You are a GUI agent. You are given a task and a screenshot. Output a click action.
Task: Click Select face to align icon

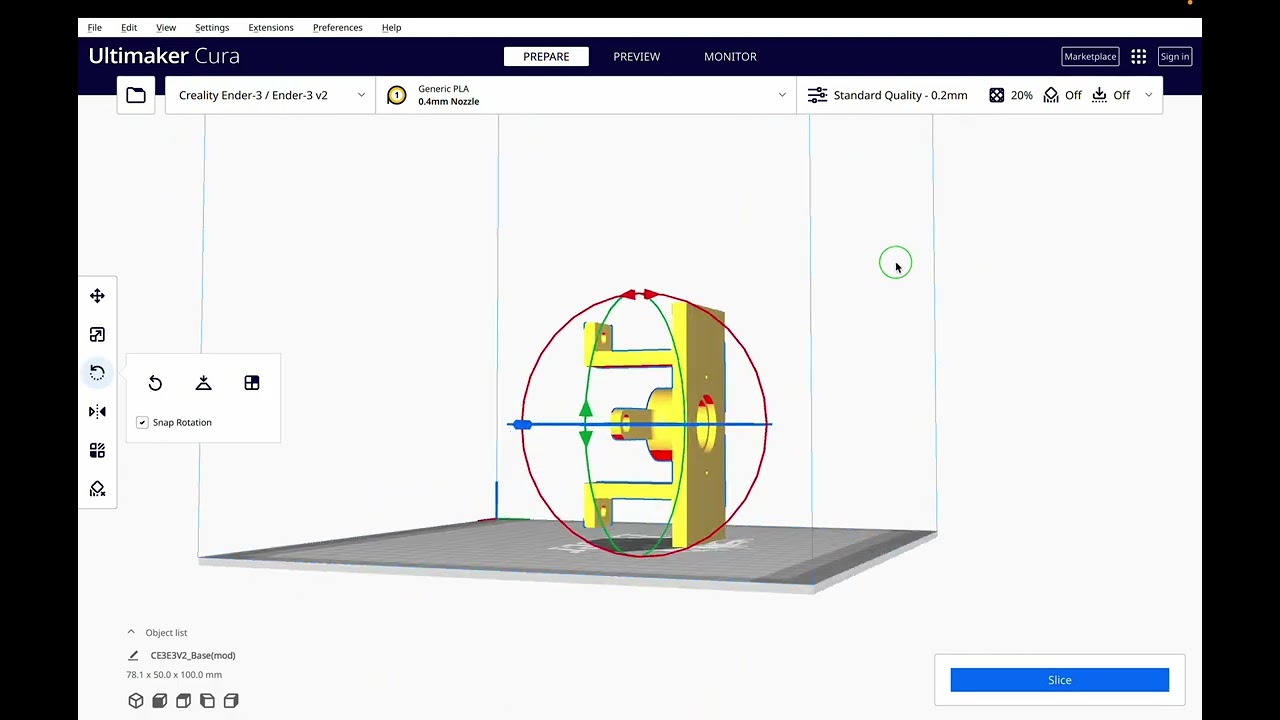coord(252,383)
